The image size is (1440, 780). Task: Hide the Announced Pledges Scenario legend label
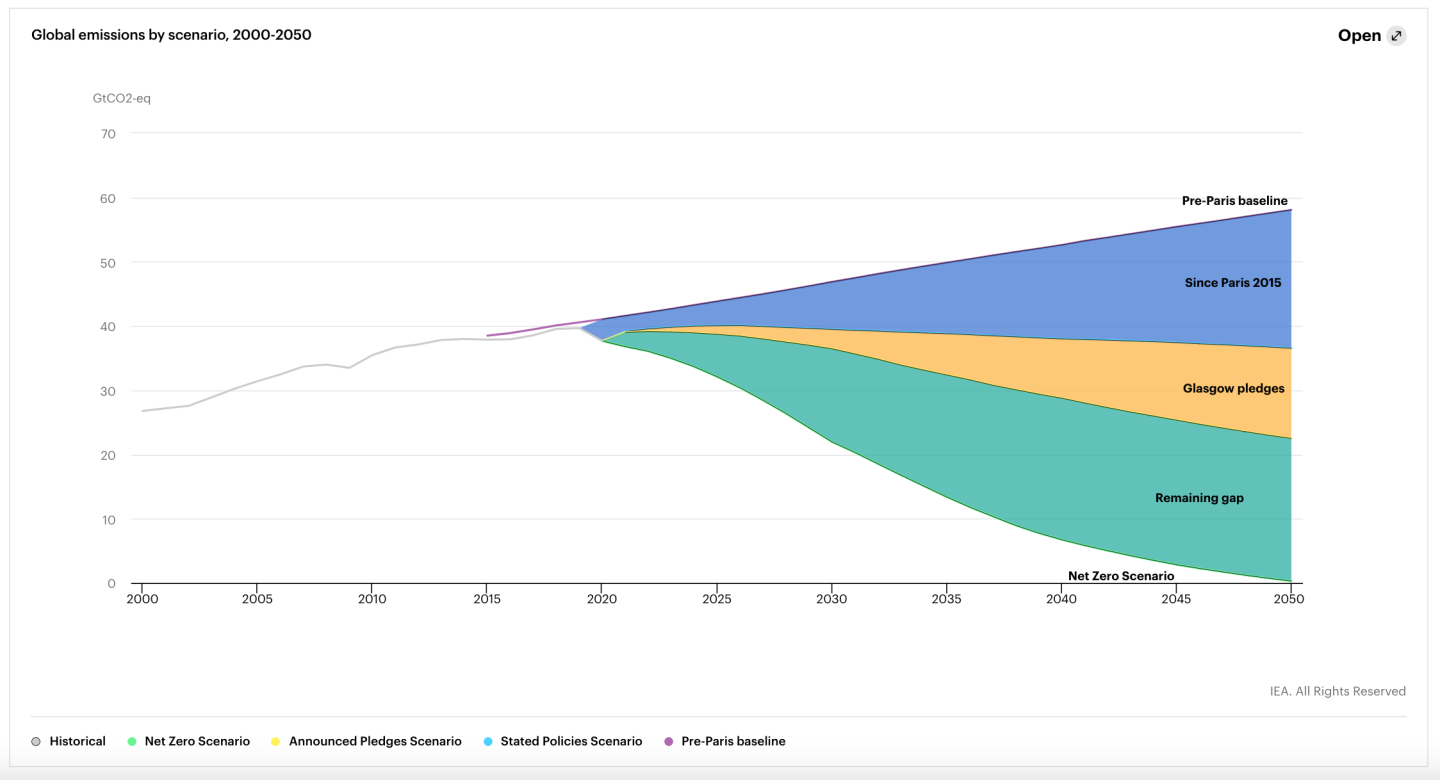(375, 742)
